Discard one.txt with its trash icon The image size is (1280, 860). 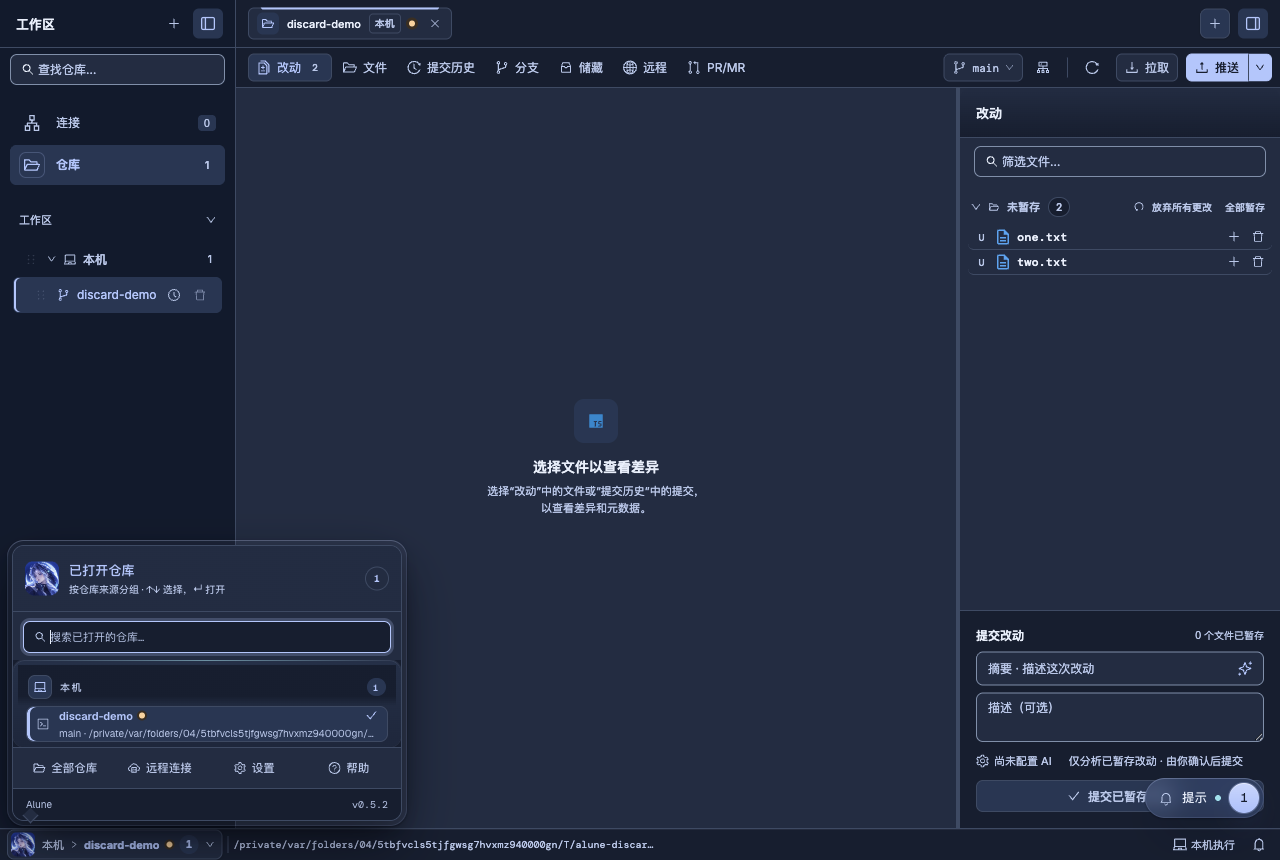click(1258, 237)
